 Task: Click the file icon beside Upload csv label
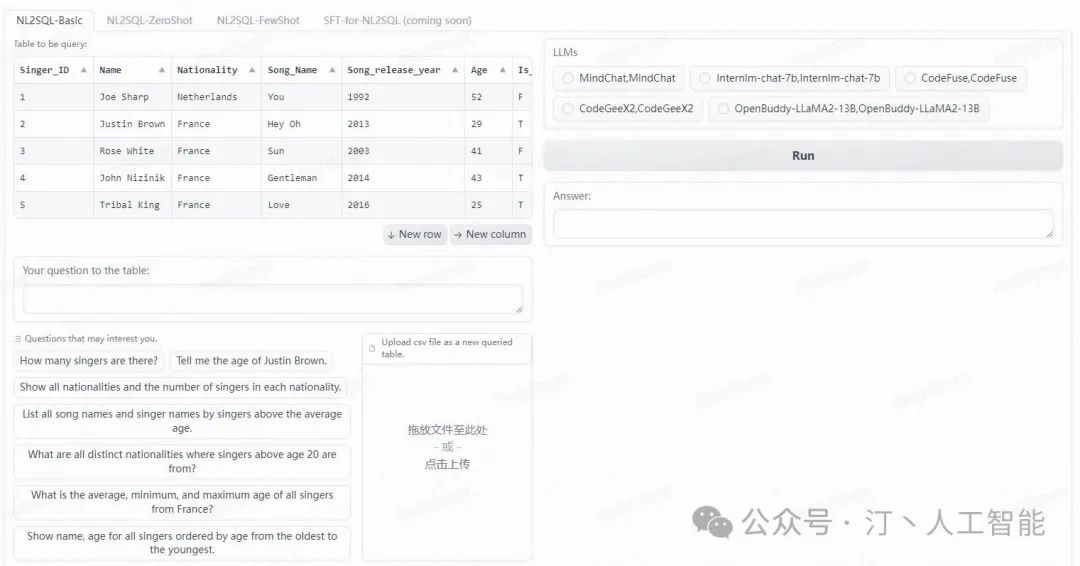(x=372, y=348)
